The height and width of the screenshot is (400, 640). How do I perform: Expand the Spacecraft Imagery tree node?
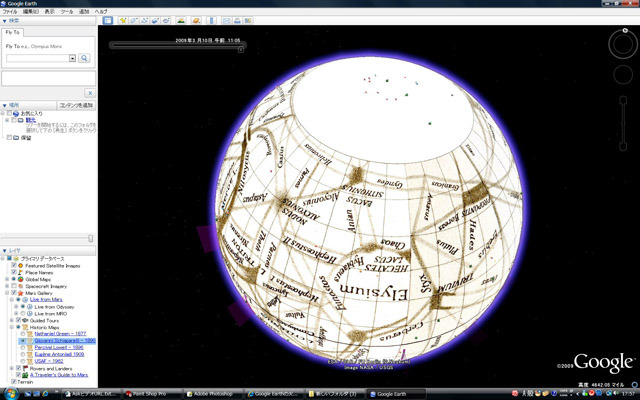7,286
